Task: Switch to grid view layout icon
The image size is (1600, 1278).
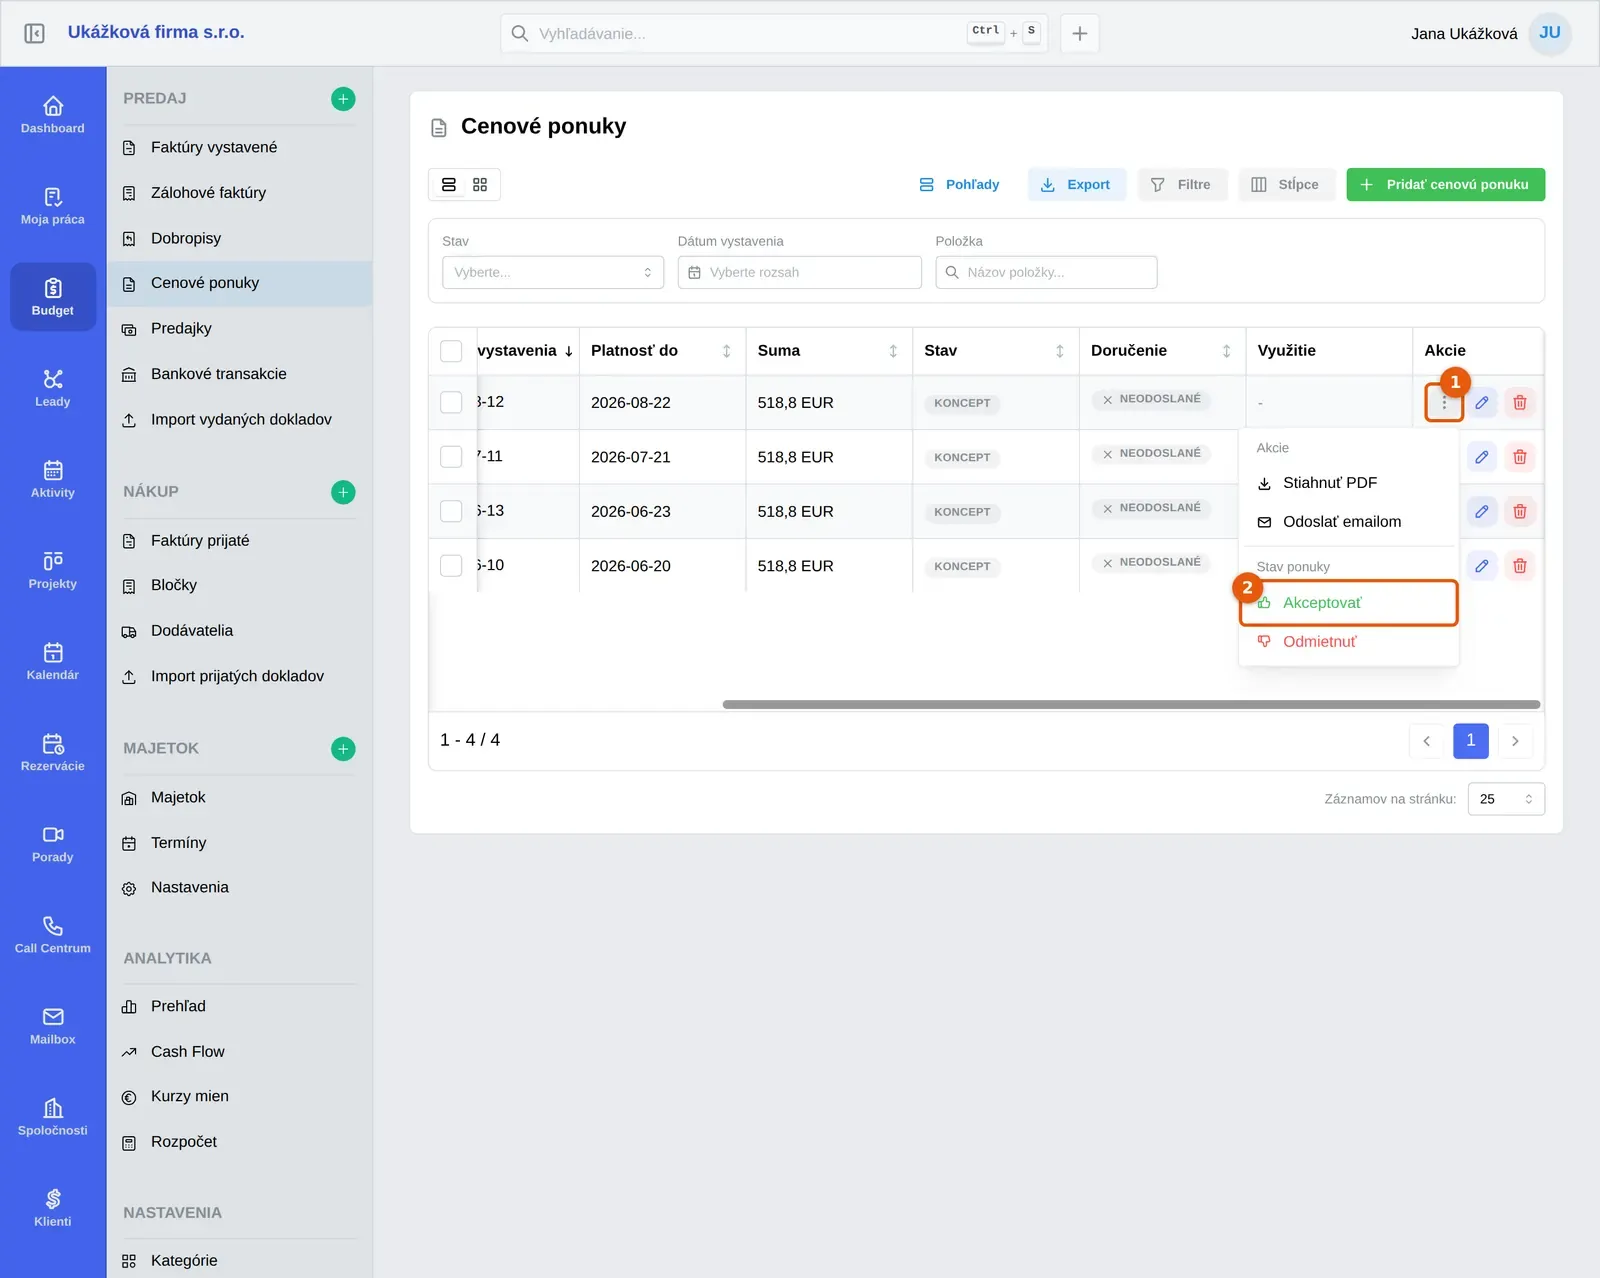Action: pos(480,184)
